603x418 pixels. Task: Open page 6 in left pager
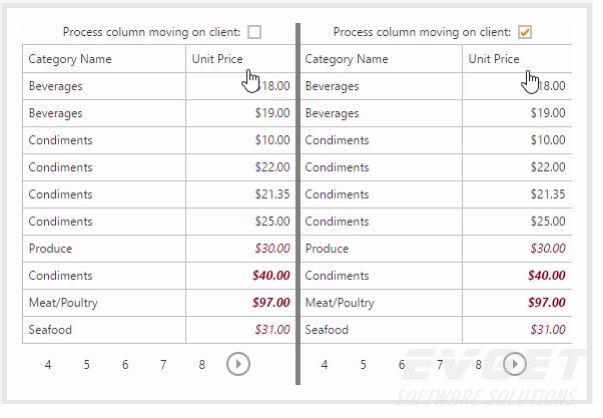click(125, 365)
